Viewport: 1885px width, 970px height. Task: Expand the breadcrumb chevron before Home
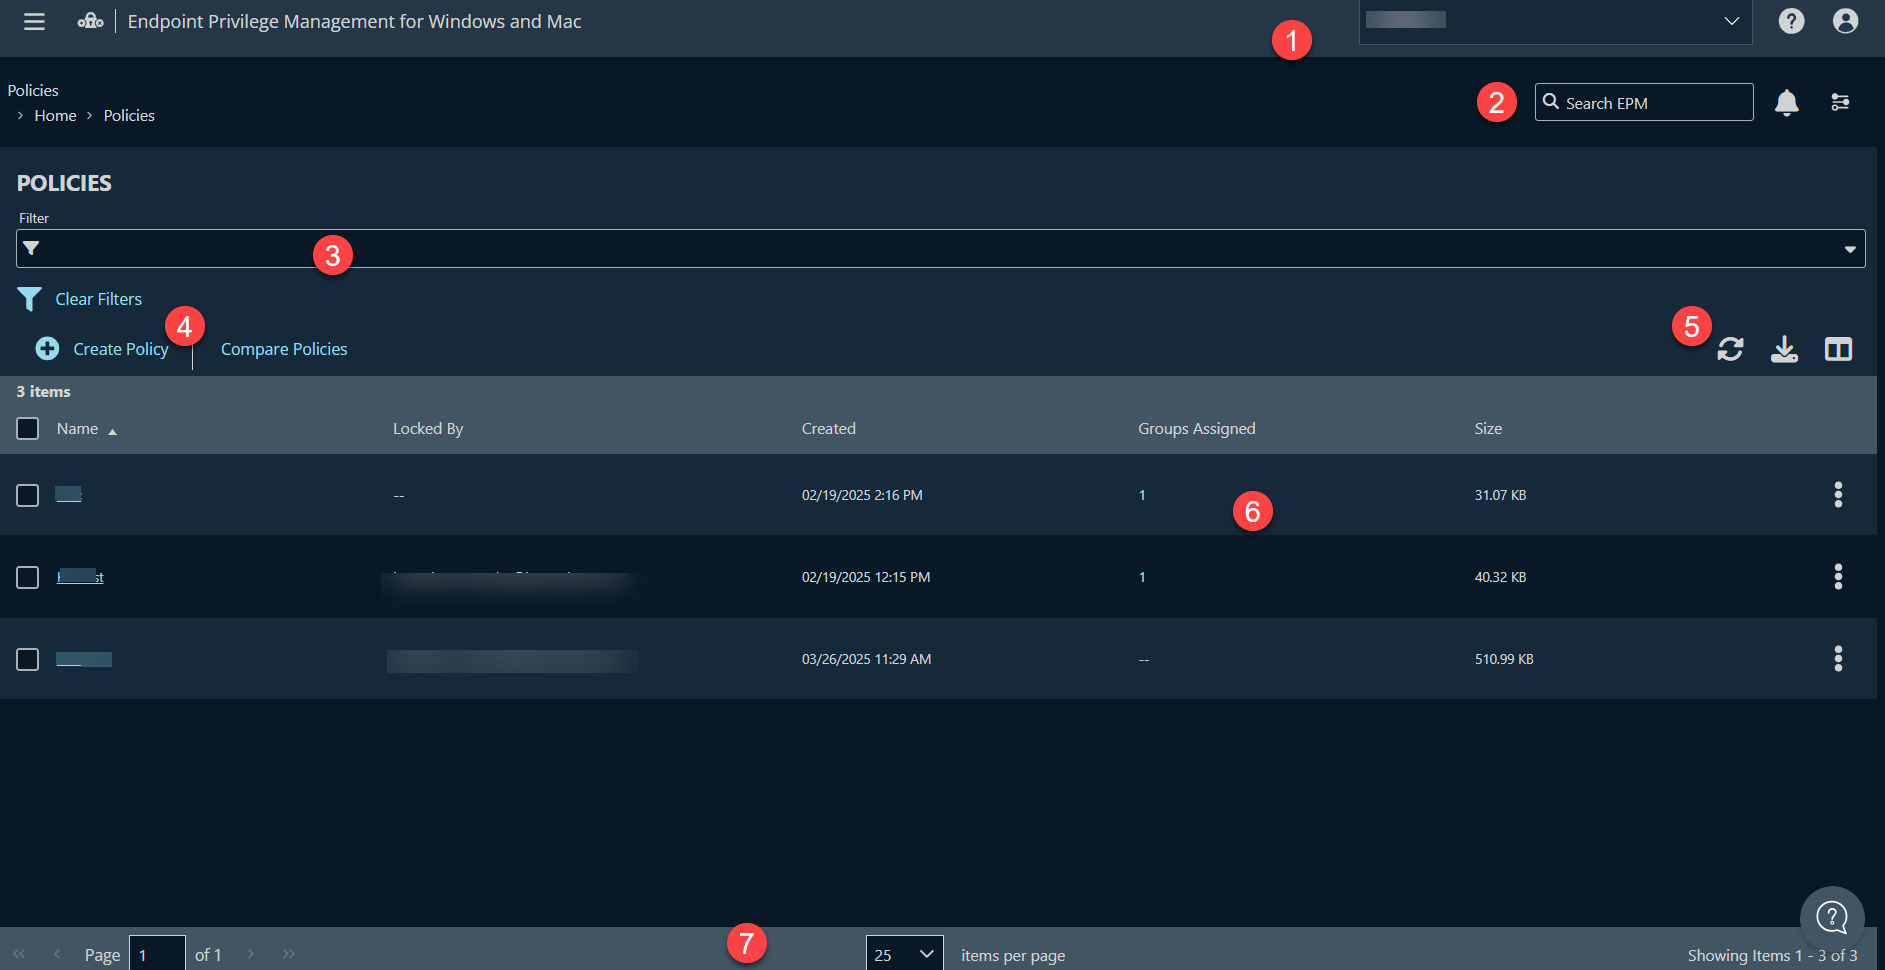point(20,116)
